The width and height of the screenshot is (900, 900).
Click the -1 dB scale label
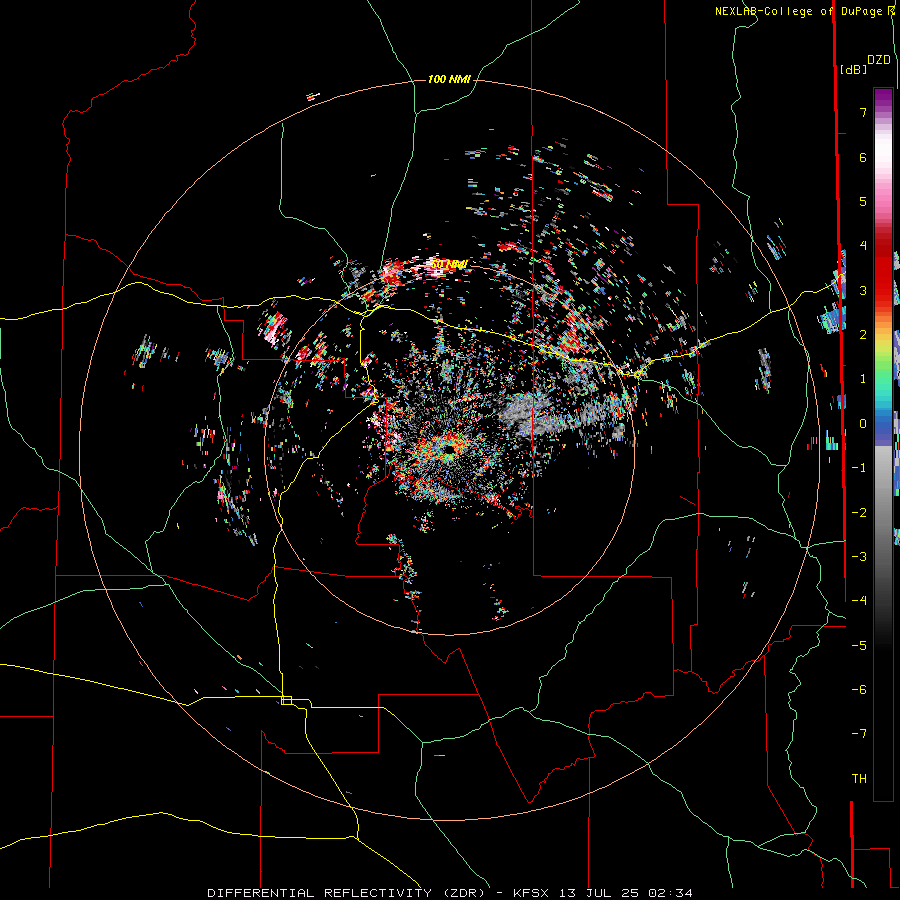click(x=859, y=468)
